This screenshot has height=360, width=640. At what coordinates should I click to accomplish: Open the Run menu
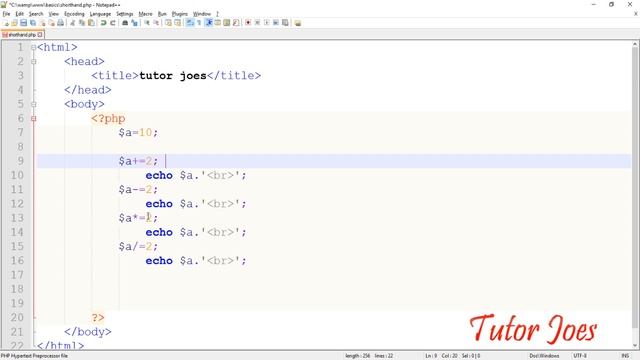(x=162, y=14)
